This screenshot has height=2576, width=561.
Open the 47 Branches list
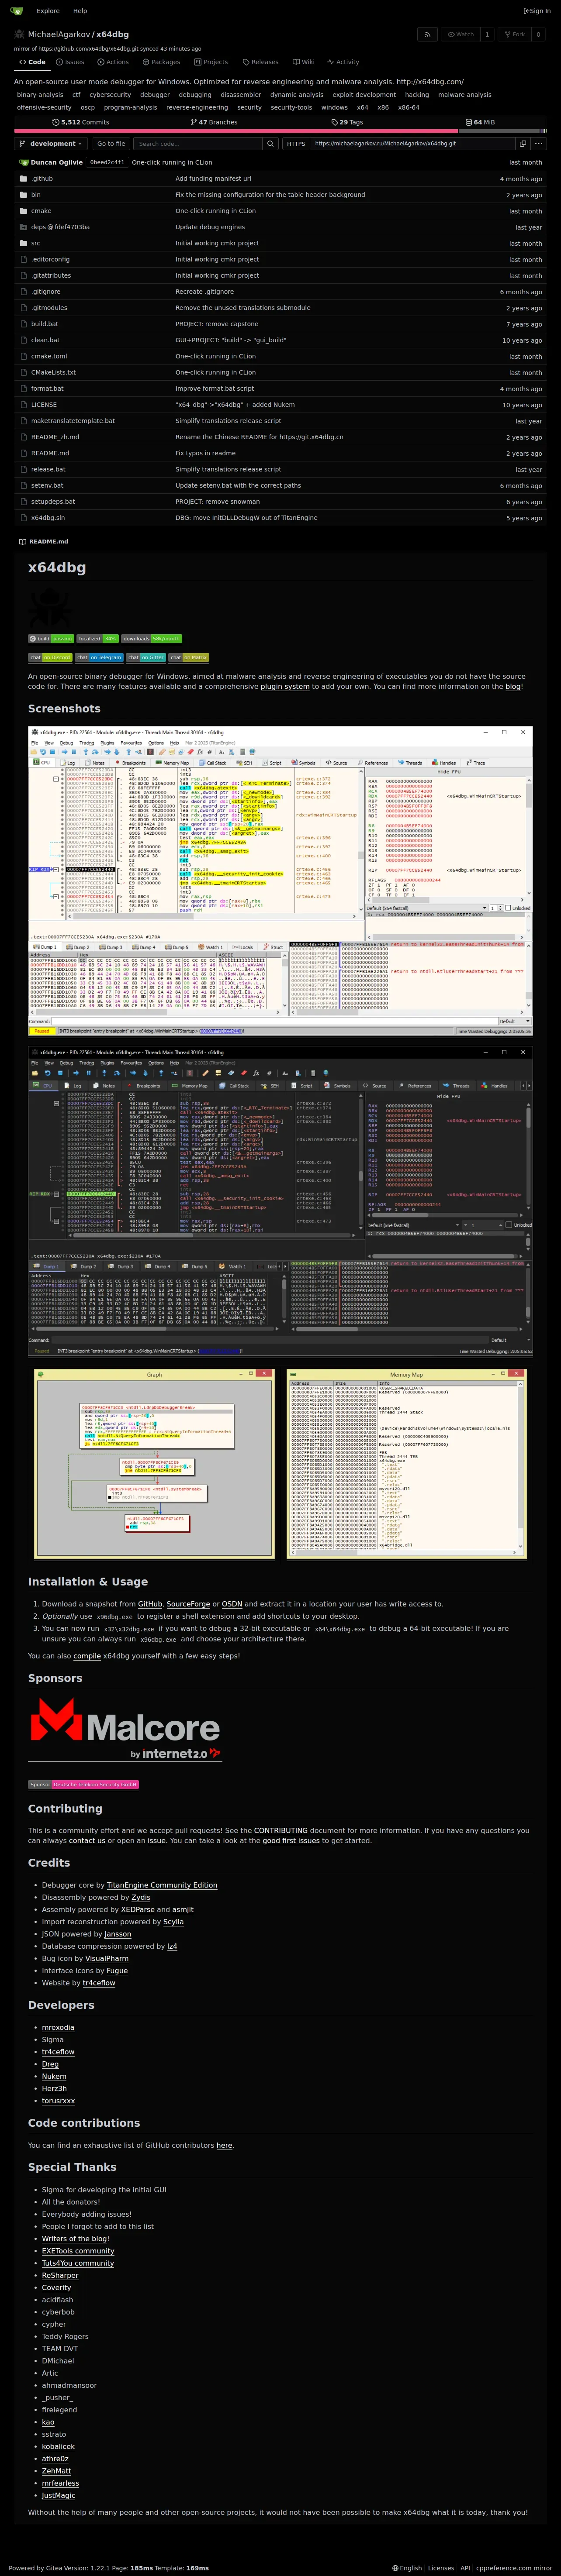click(214, 122)
